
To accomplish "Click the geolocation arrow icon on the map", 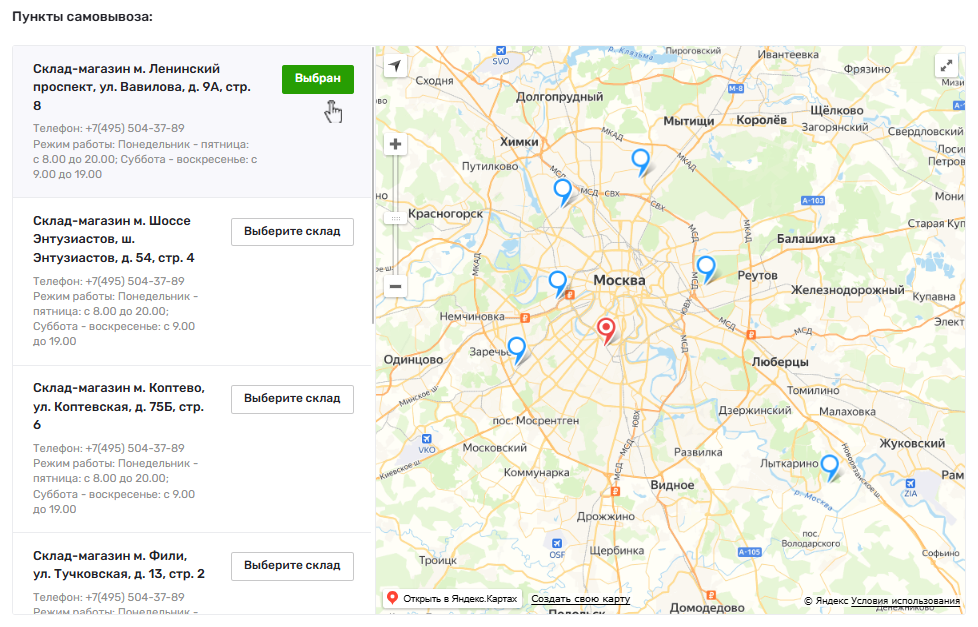I will click(396, 66).
